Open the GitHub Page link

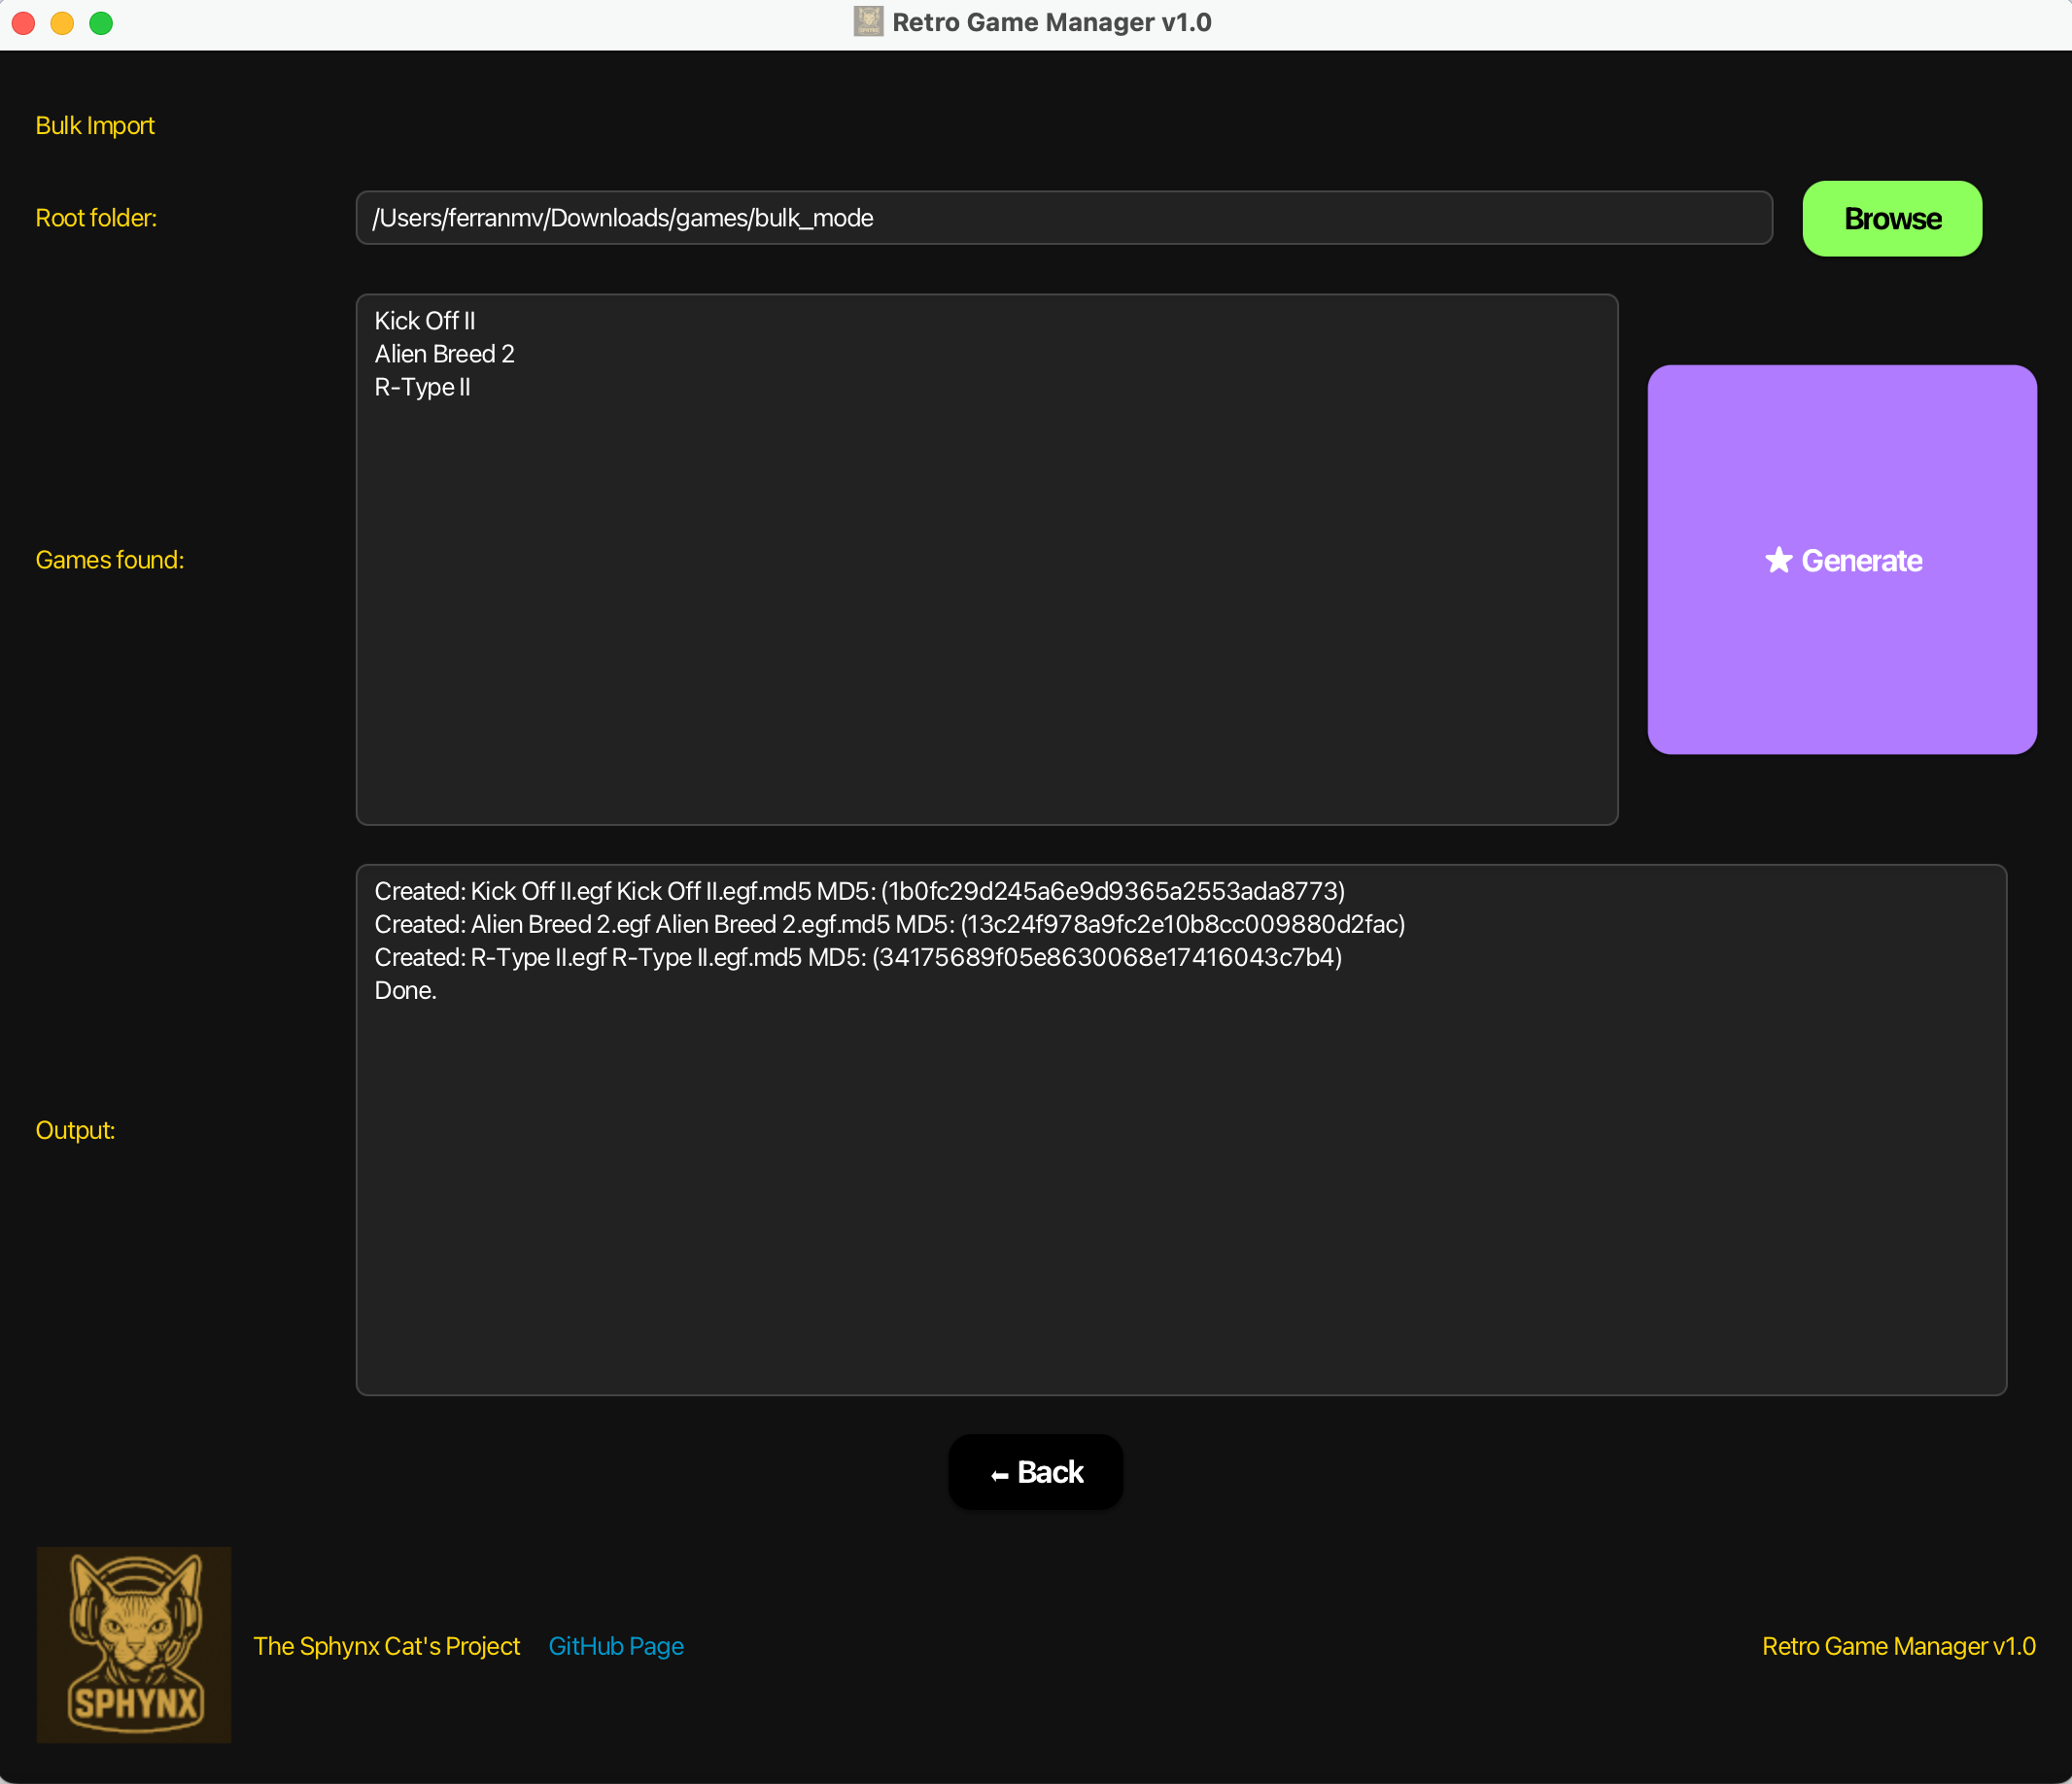616,1646
